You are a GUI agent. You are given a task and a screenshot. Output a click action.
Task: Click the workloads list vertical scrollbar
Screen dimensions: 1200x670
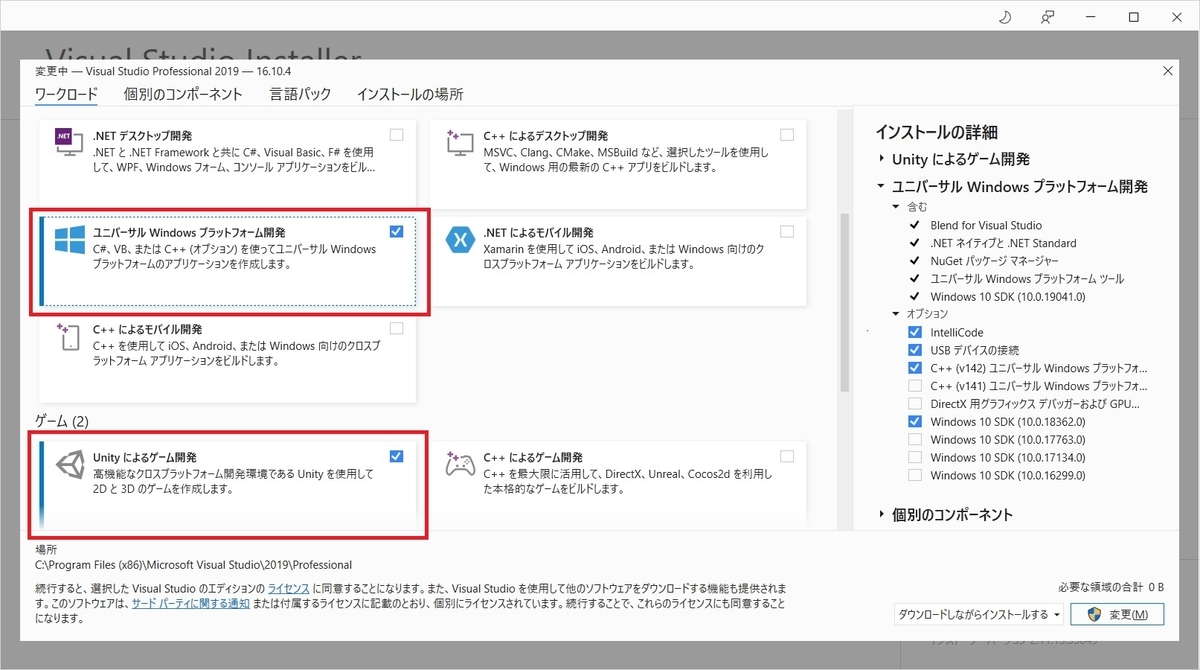845,300
